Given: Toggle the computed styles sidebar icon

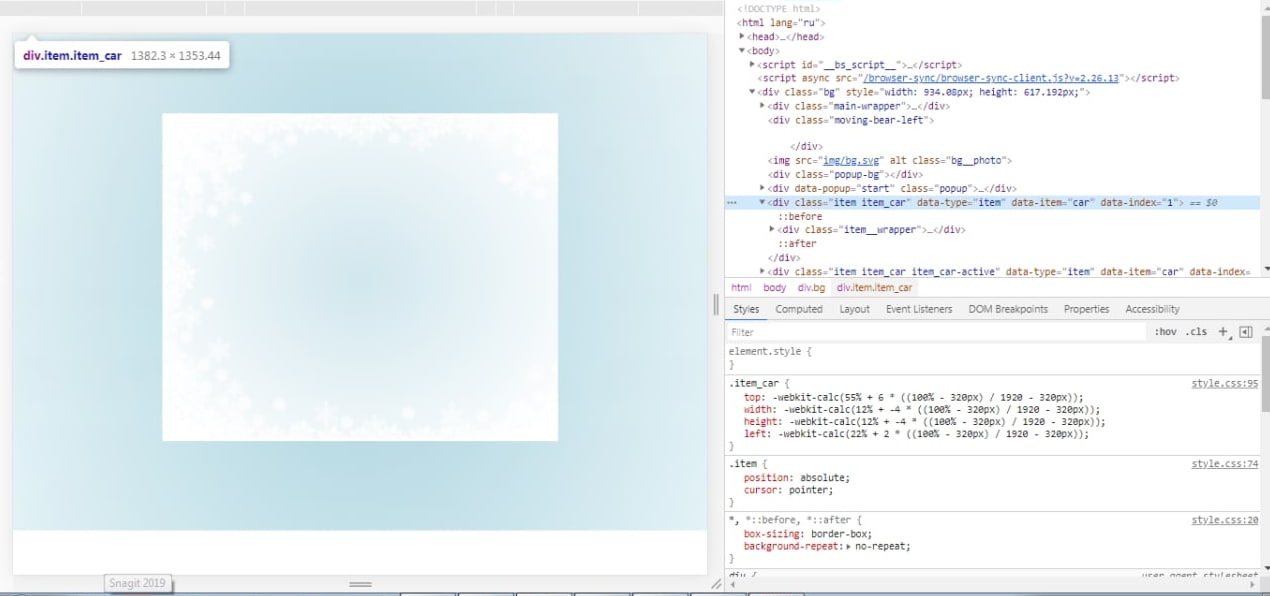Looking at the screenshot, I should [x=1245, y=332].
